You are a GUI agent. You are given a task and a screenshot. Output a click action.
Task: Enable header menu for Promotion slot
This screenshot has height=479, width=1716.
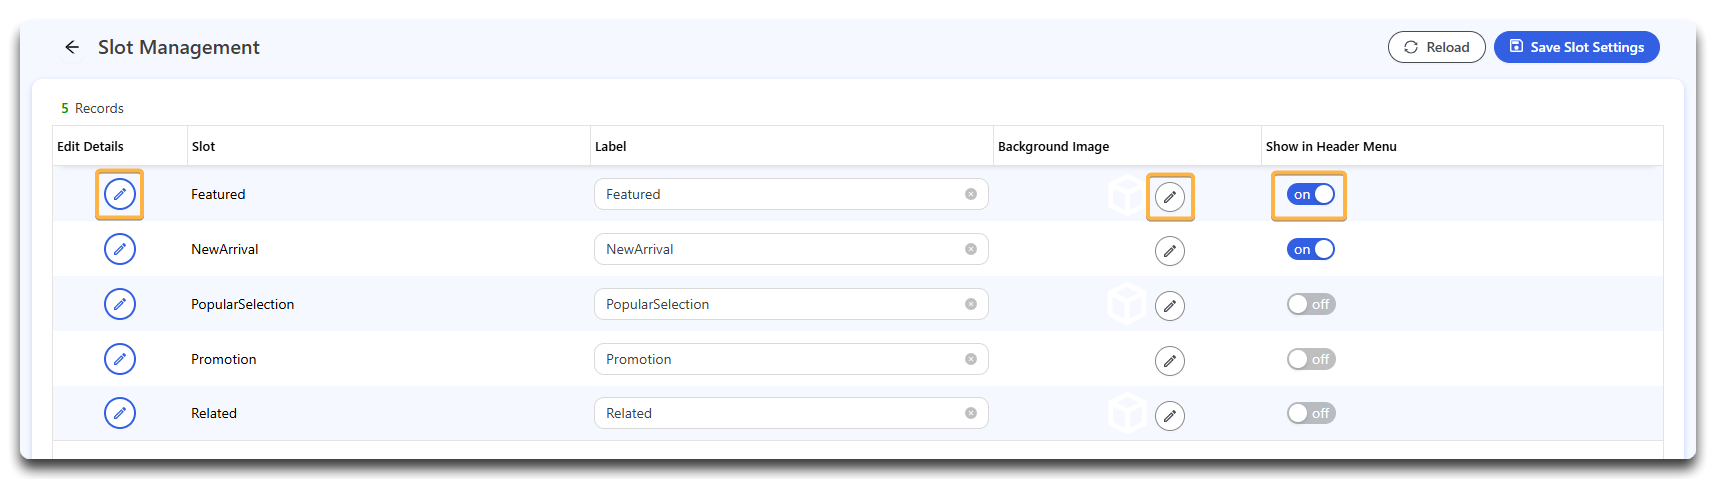click(x=1311, y=359)
